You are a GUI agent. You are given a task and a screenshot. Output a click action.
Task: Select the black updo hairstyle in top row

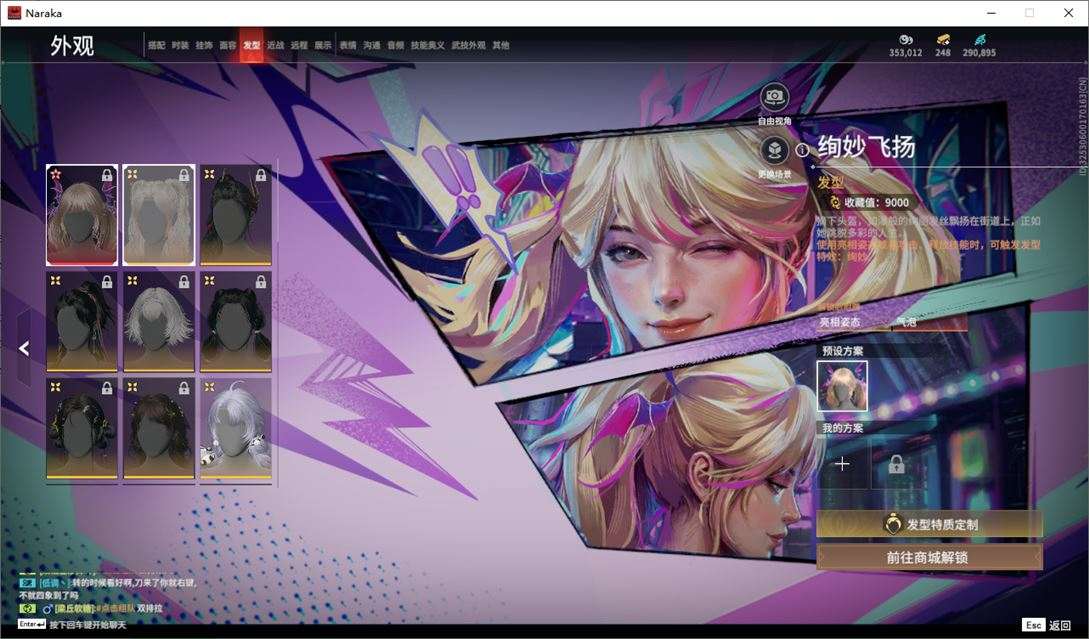click(x=236, y=215)
